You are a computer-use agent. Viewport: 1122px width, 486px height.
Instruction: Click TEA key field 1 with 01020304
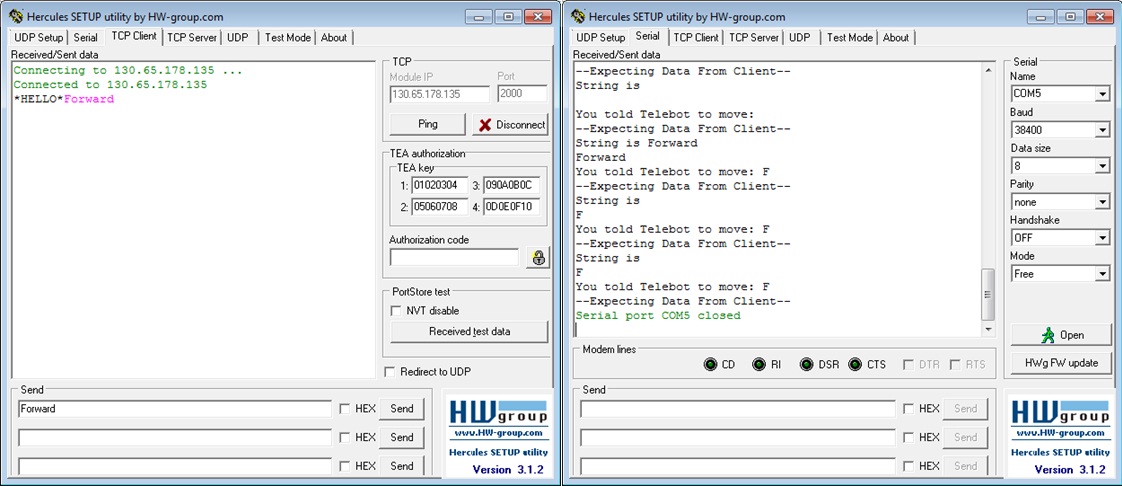coord(439,186)
